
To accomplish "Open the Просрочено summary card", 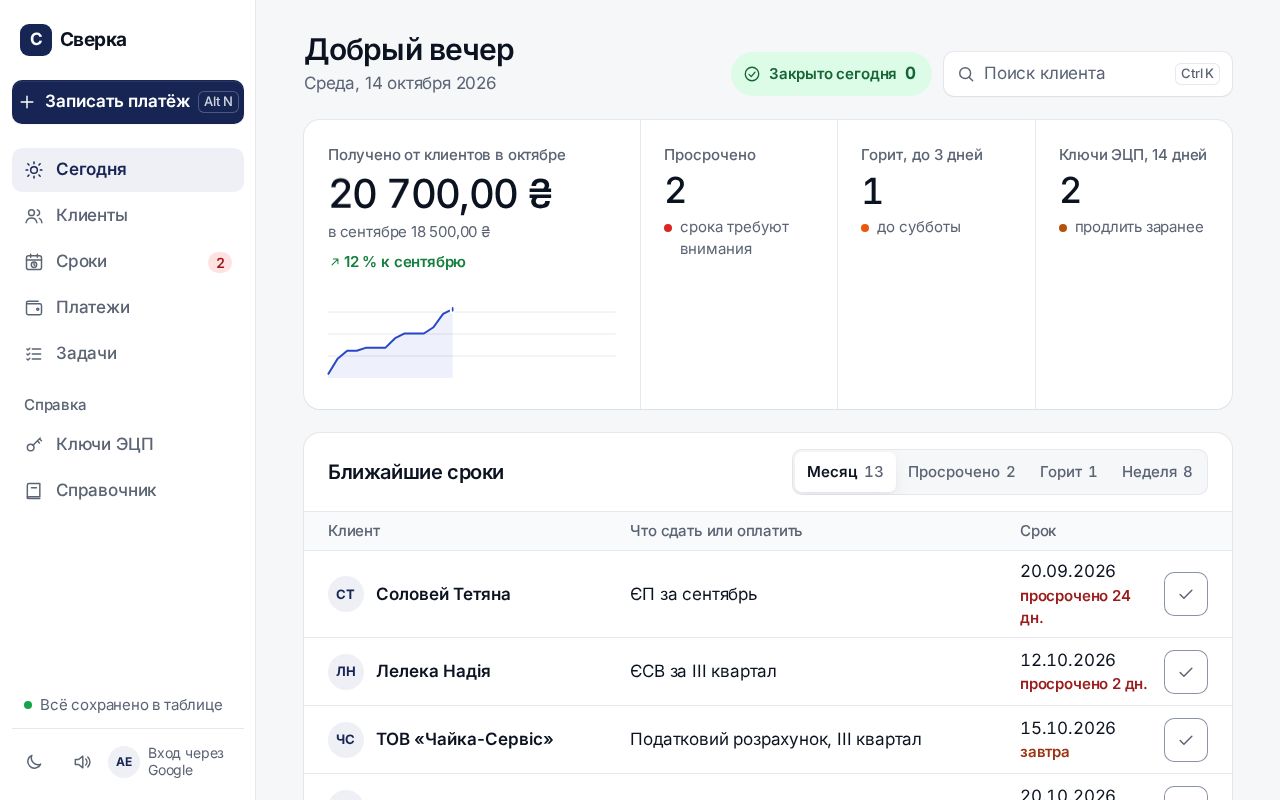I will [739, 265].
